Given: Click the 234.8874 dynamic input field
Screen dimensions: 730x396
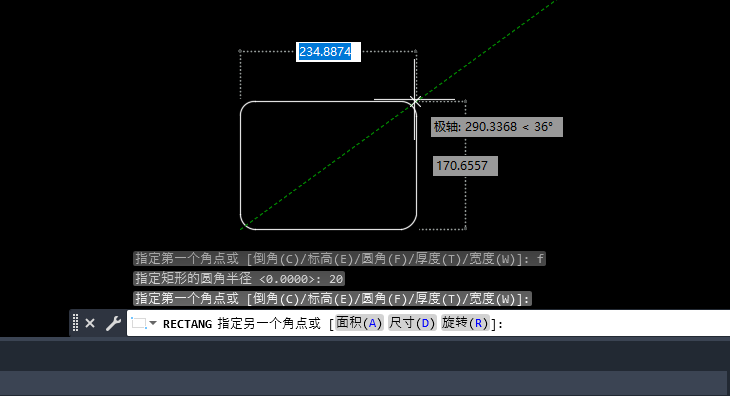Looking at the screenshot, I should pos(328,52).
